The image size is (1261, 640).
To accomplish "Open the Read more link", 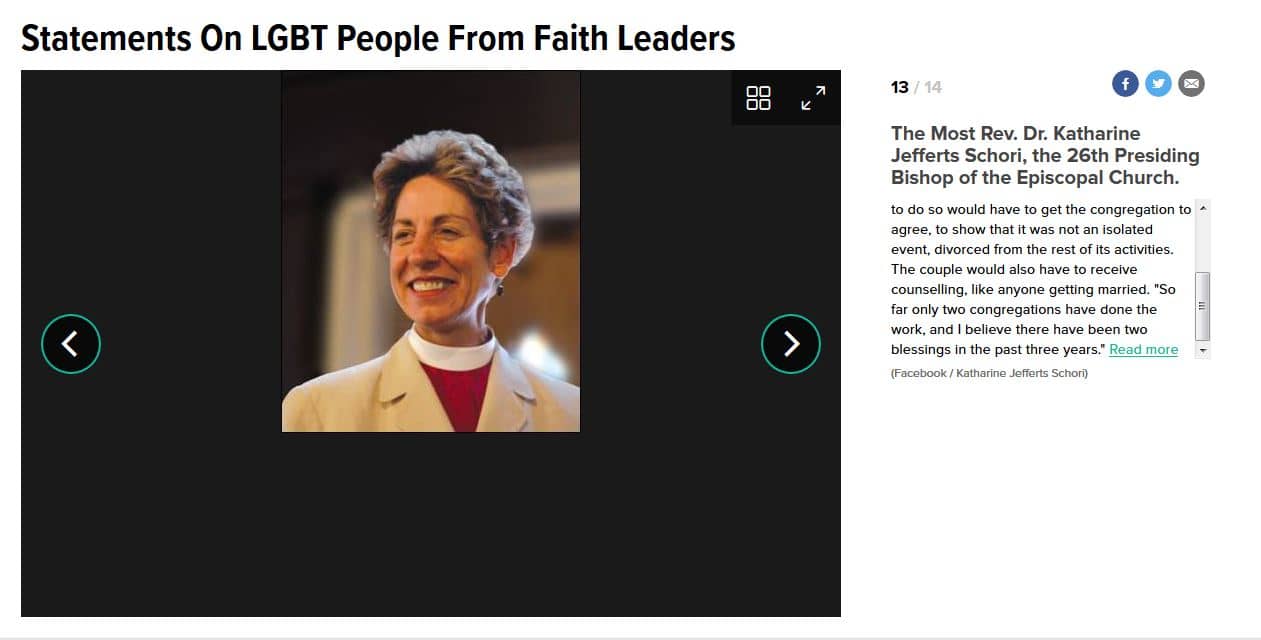I will point(1143,349).
